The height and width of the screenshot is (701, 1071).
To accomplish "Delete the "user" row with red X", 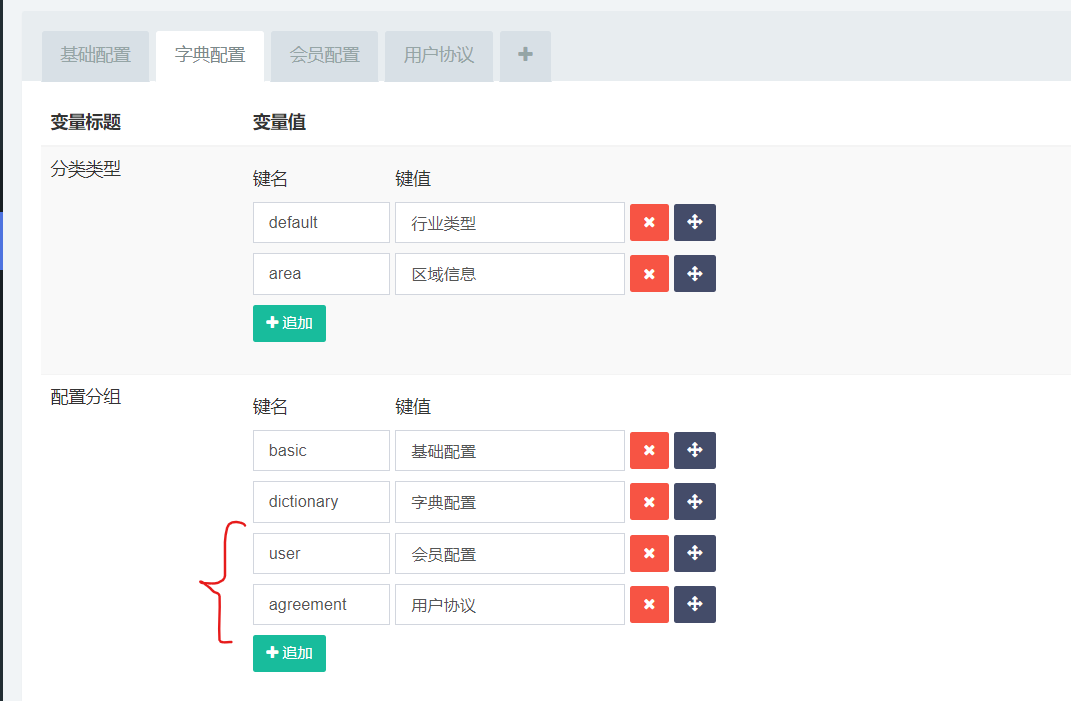I will coord(649,553).
